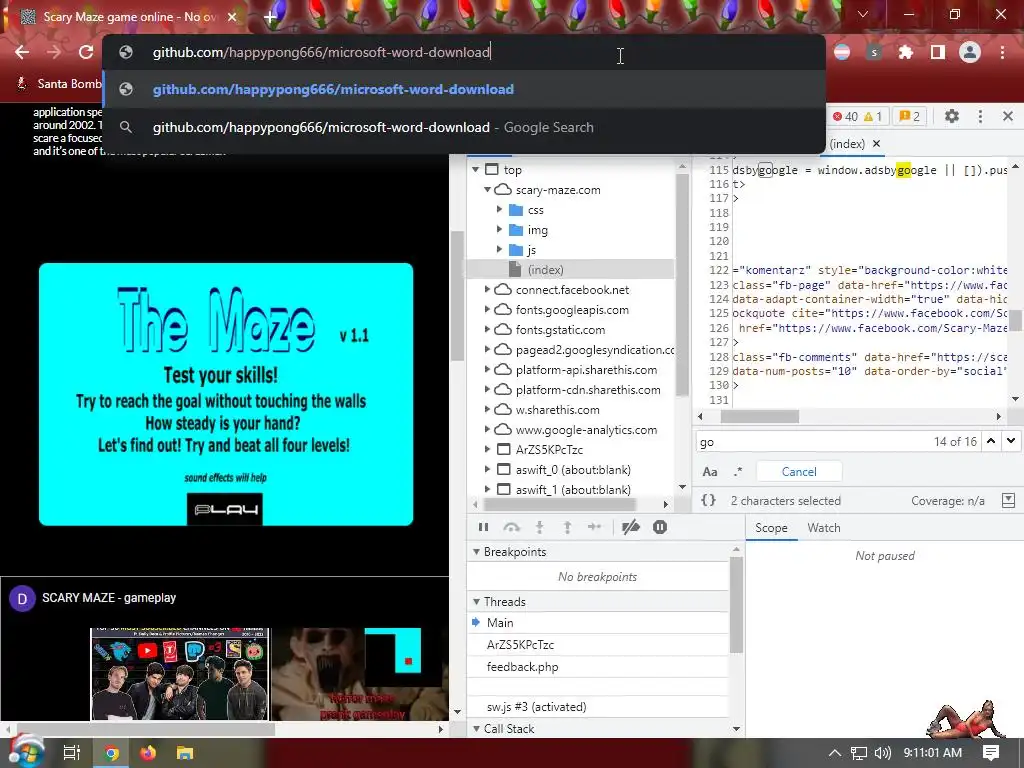This screenshot has height=768, width=1024.
Task: Select the Main thread
Action: click(x=500, y=623)
